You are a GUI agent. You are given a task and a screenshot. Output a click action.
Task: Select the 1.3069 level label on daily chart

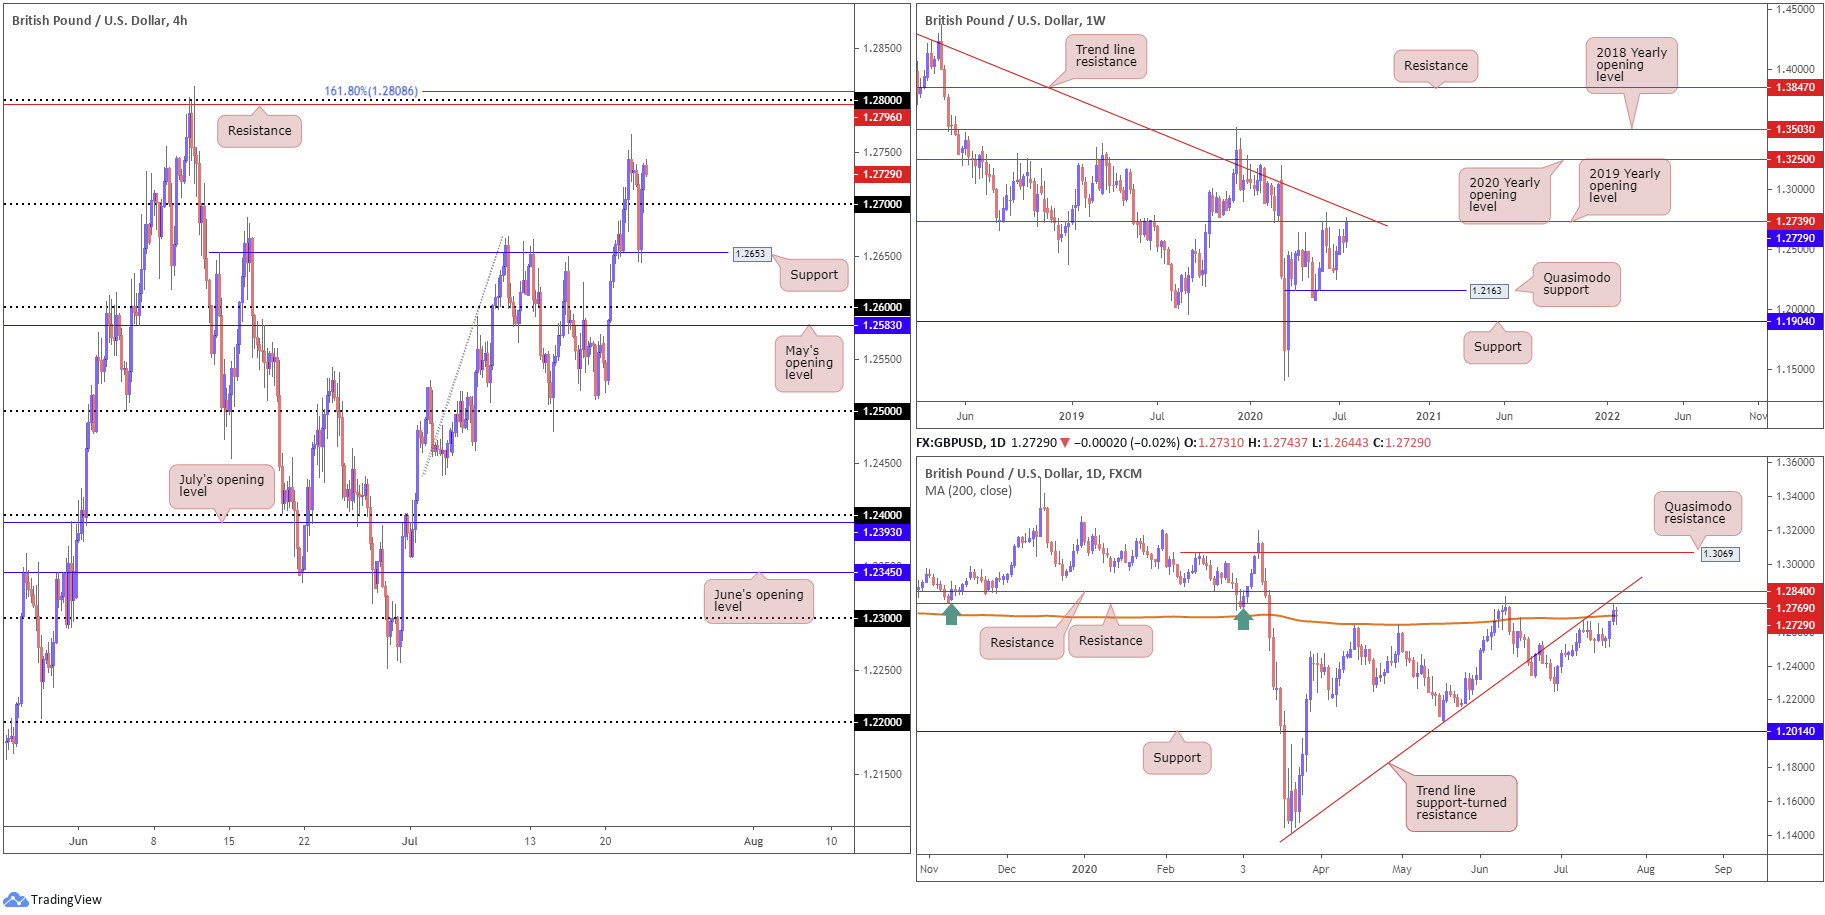point(1719,554)
